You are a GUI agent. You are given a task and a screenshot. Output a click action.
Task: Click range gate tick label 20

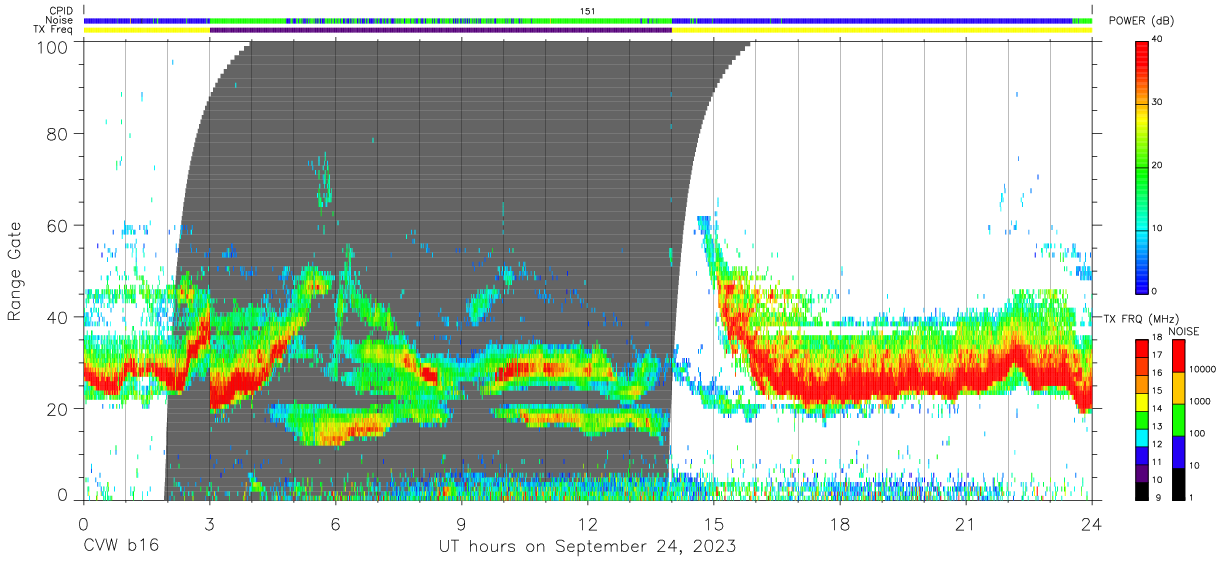[58, 409]
